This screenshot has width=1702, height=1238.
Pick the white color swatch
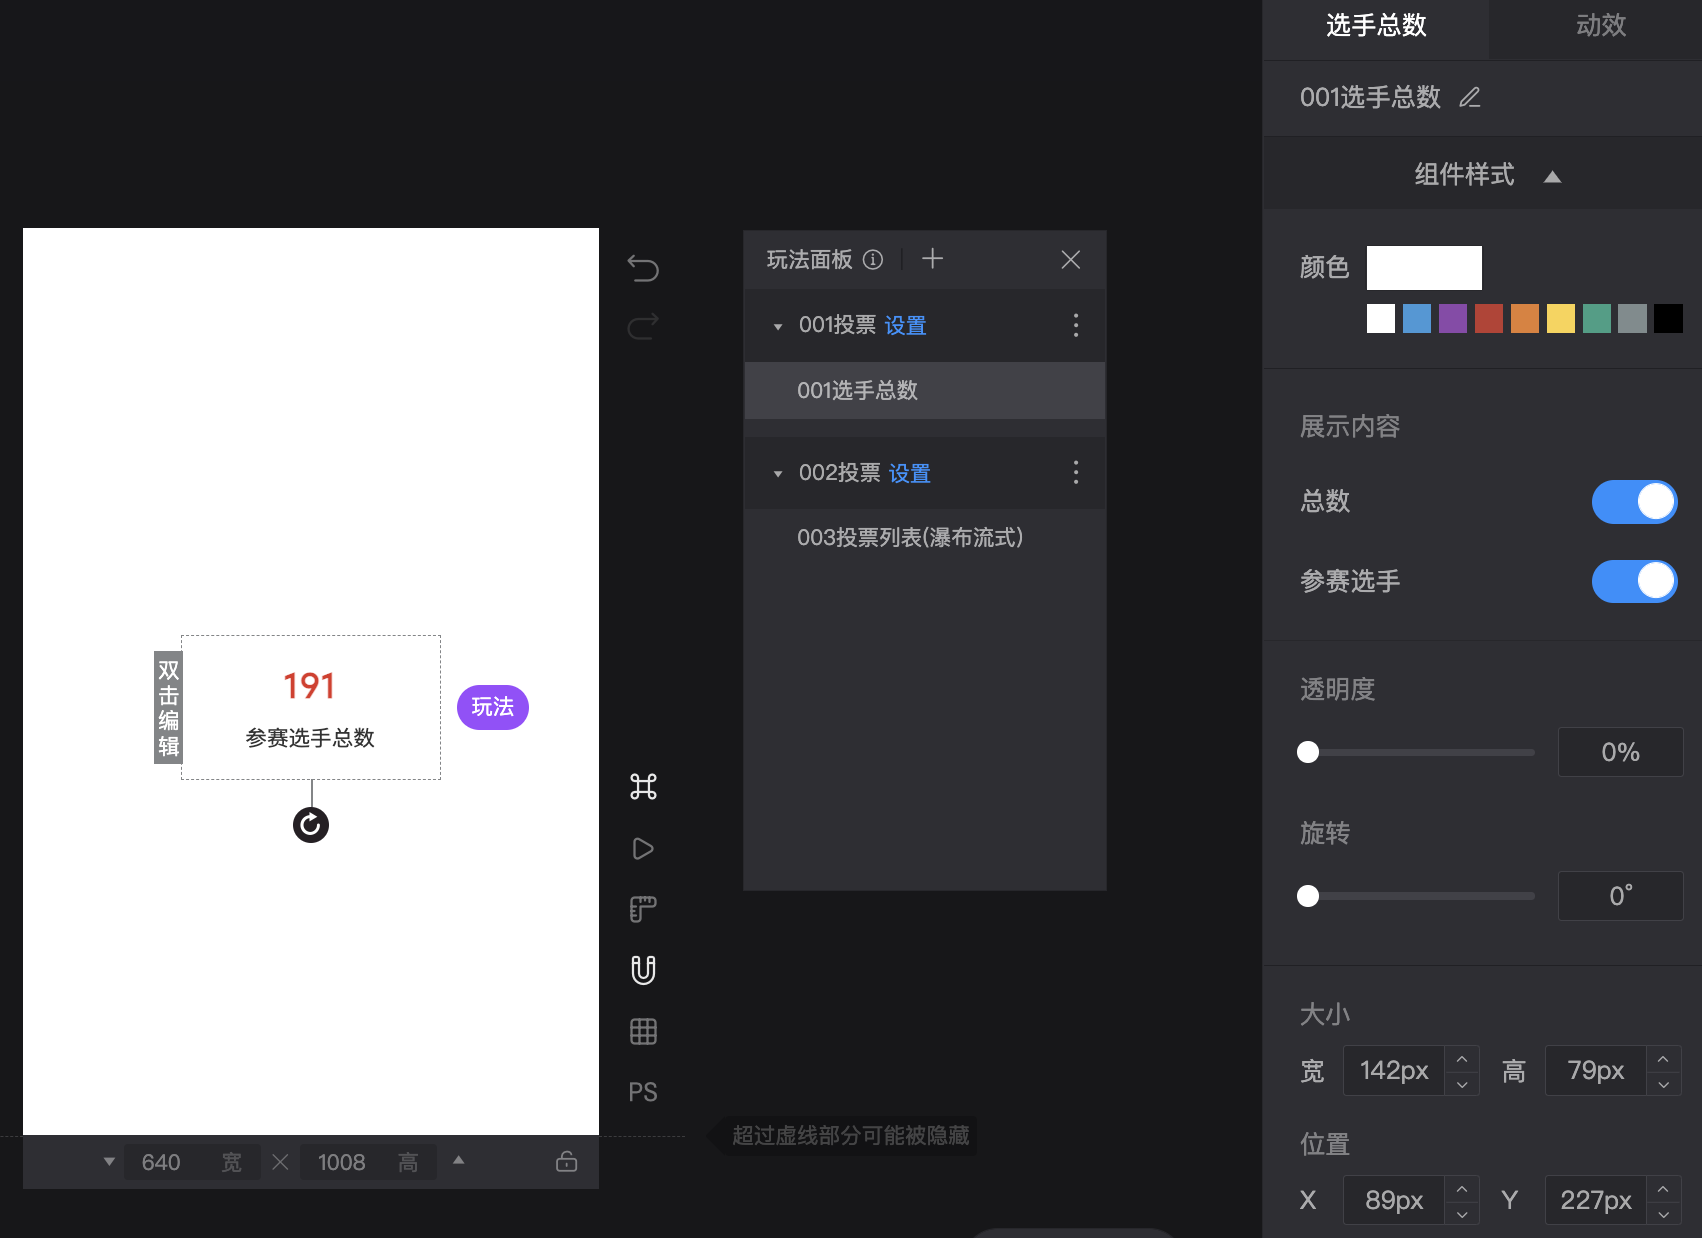point(1381,319)
